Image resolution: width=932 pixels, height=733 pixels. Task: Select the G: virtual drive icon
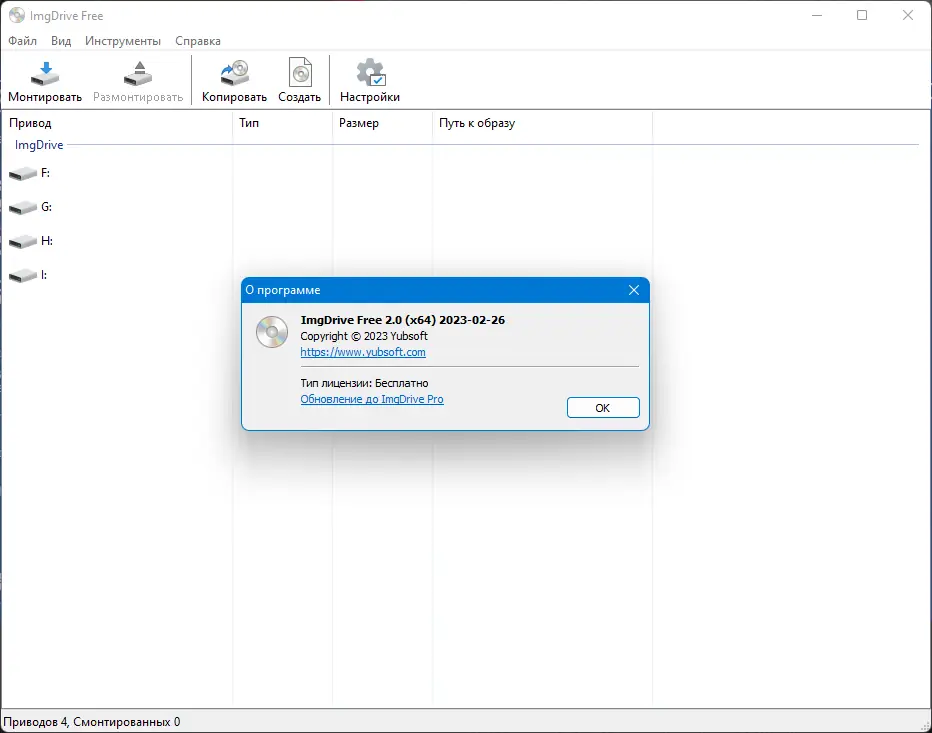point(23,207)
